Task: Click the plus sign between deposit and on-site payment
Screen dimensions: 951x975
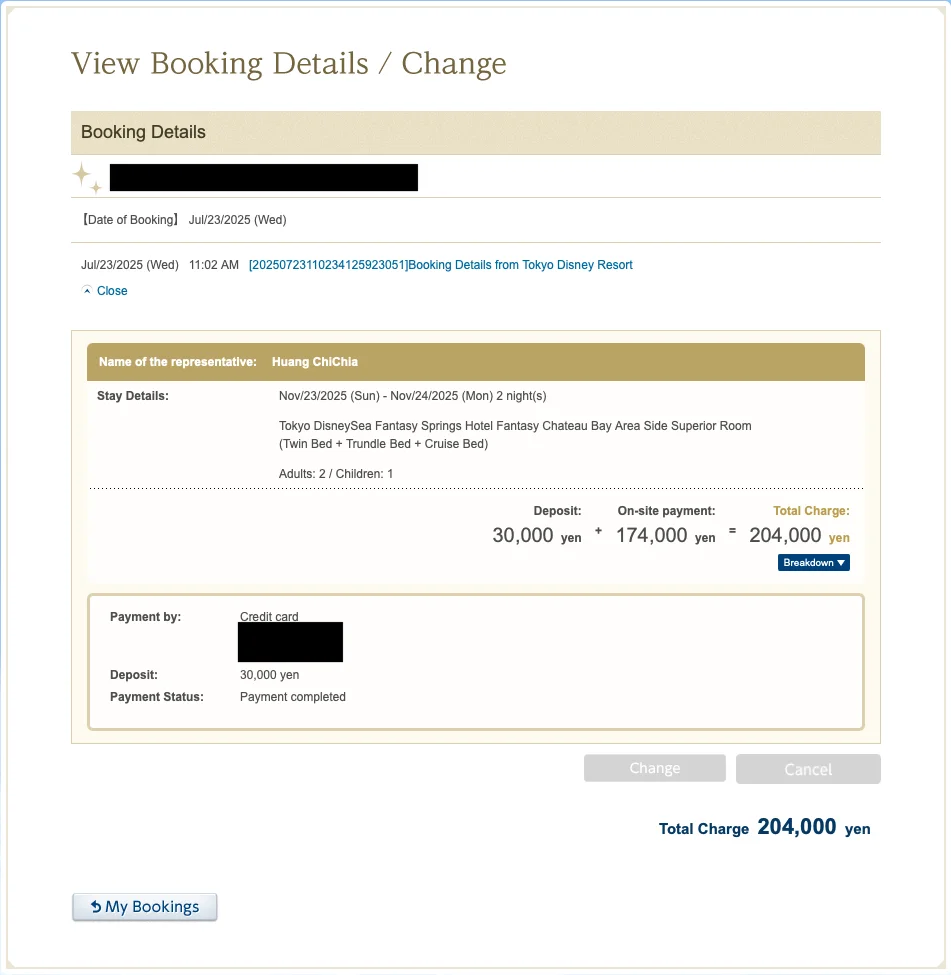Action: [x=598, y=531]
